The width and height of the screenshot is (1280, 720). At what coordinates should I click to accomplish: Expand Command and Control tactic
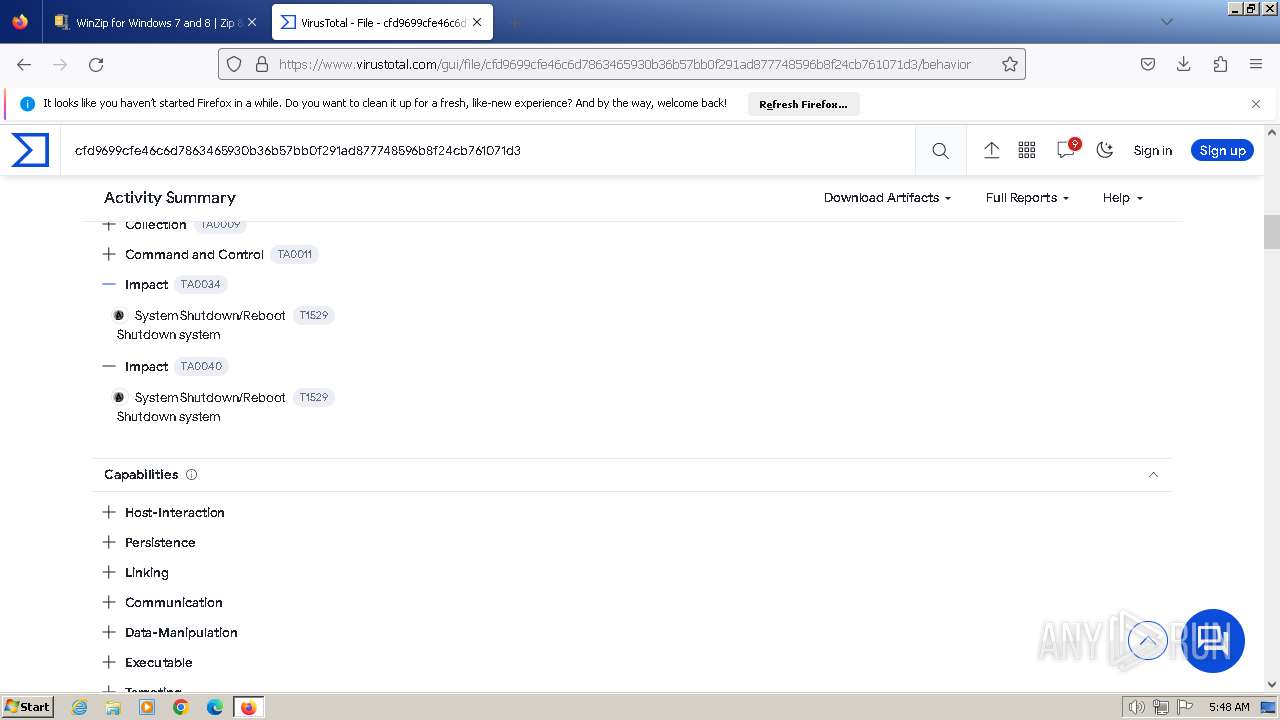coord(110,254)
